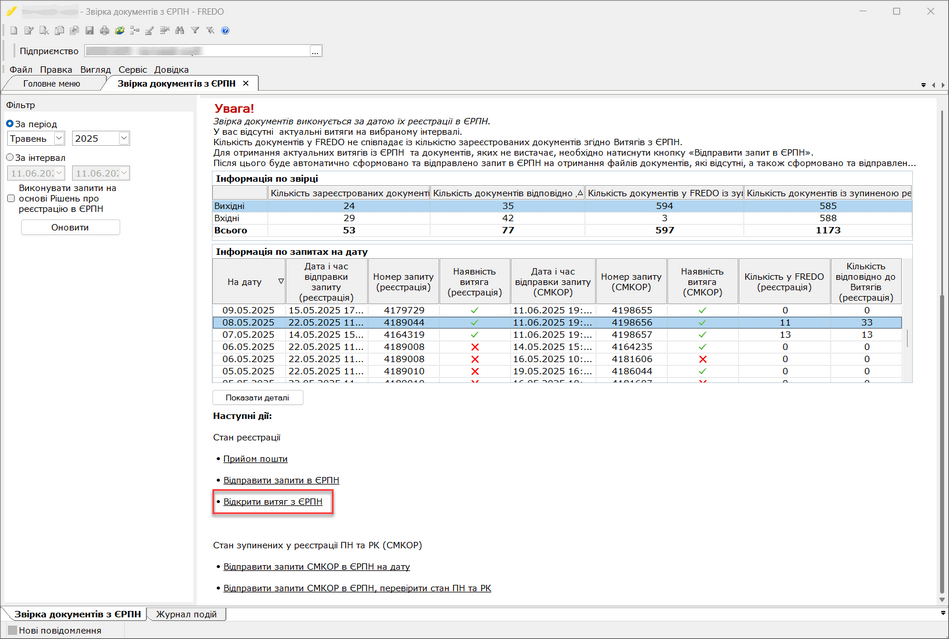Close the Звірка документів з ЄРПН tab
The height and width of the screenshot is (639, 949).
246,84
